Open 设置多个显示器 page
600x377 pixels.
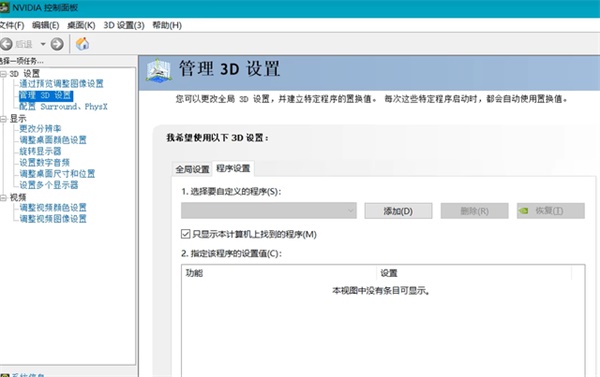[x=49, y=185]
